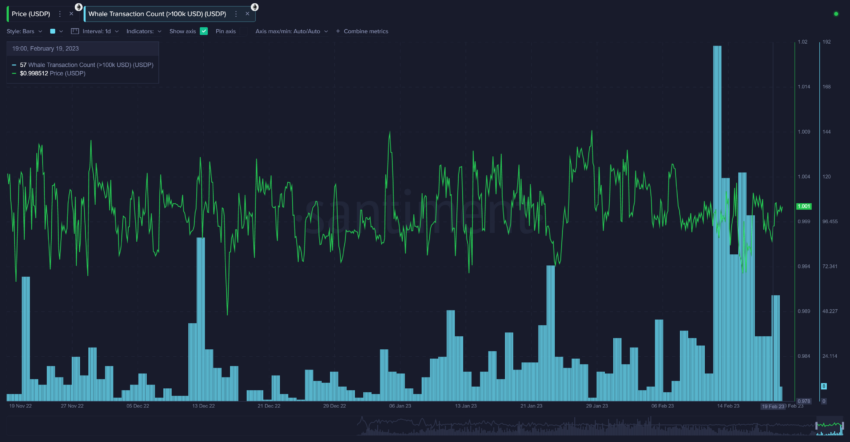Image resolution: width=850 pixels, height=442 pixels.
Task: Click the 19 Nov 22 date label
Action: (21, 406)
